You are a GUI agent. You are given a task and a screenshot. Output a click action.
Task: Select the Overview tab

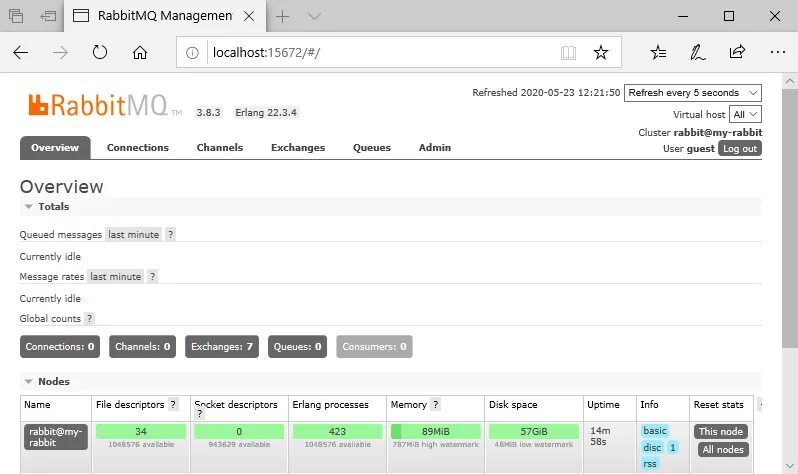(x=55, y=148)
